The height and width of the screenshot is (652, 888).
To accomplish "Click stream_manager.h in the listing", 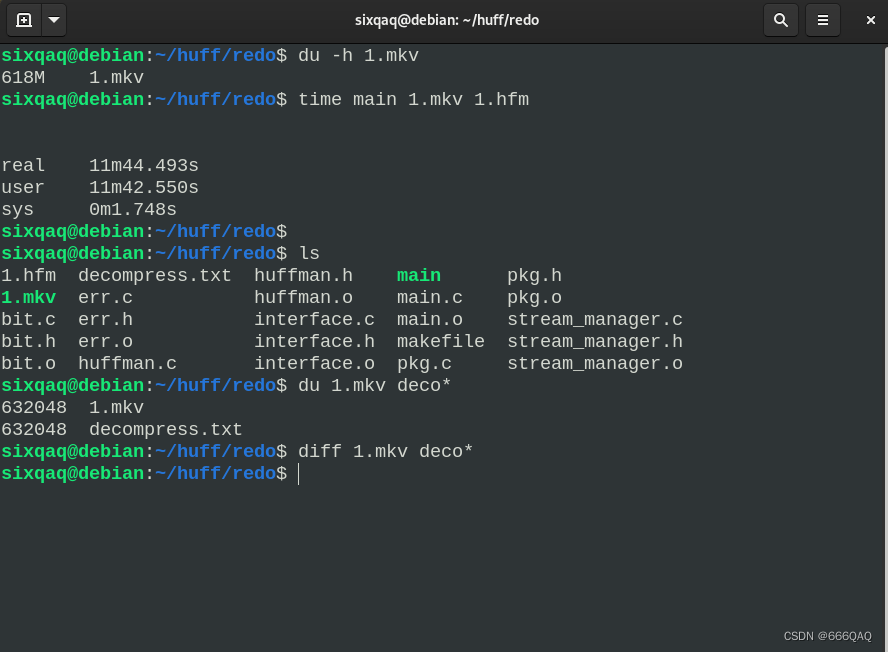I will [x=595, y=342].
